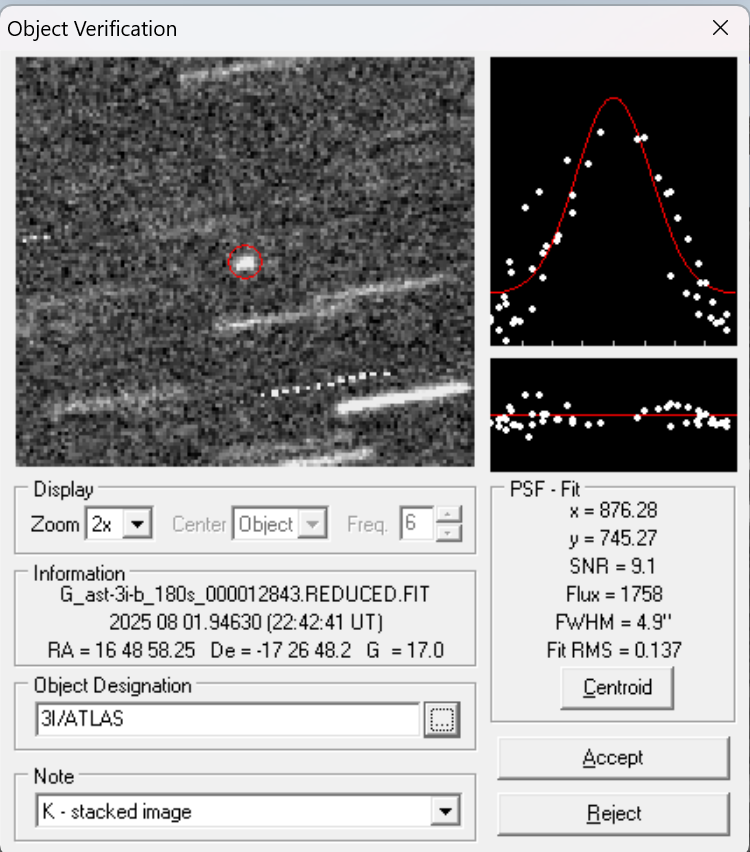Click the red-circled object in the image
Image resolution: width=750 pixels, height=852 pixels.
(245, 262)
